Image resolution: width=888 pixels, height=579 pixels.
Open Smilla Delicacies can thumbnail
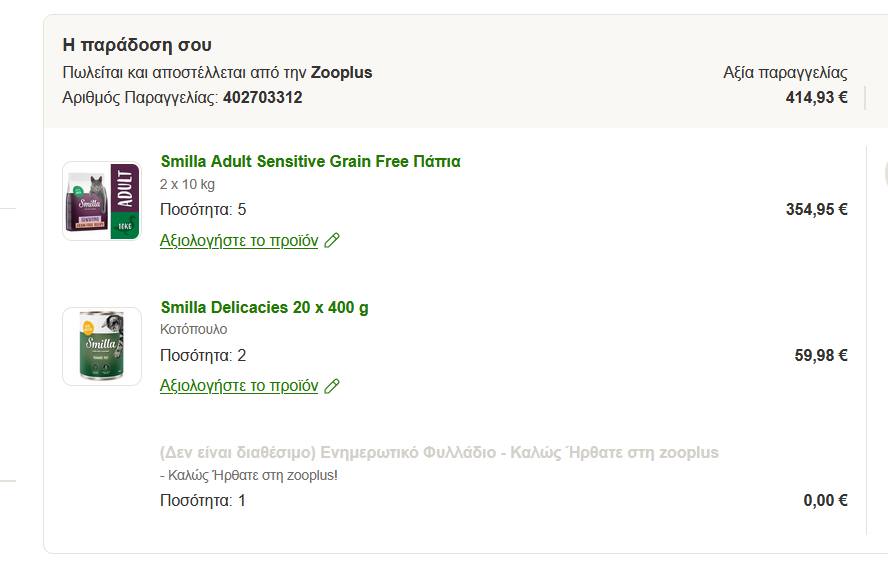pyautogui.click(x=102, y=346)
